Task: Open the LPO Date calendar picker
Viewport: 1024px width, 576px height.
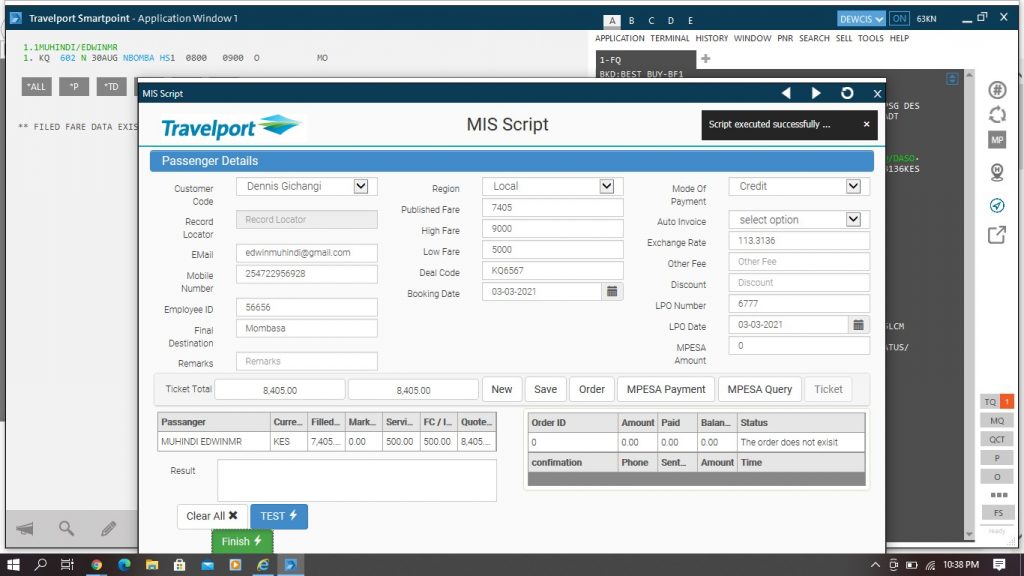Action: [x=858, y=325]
